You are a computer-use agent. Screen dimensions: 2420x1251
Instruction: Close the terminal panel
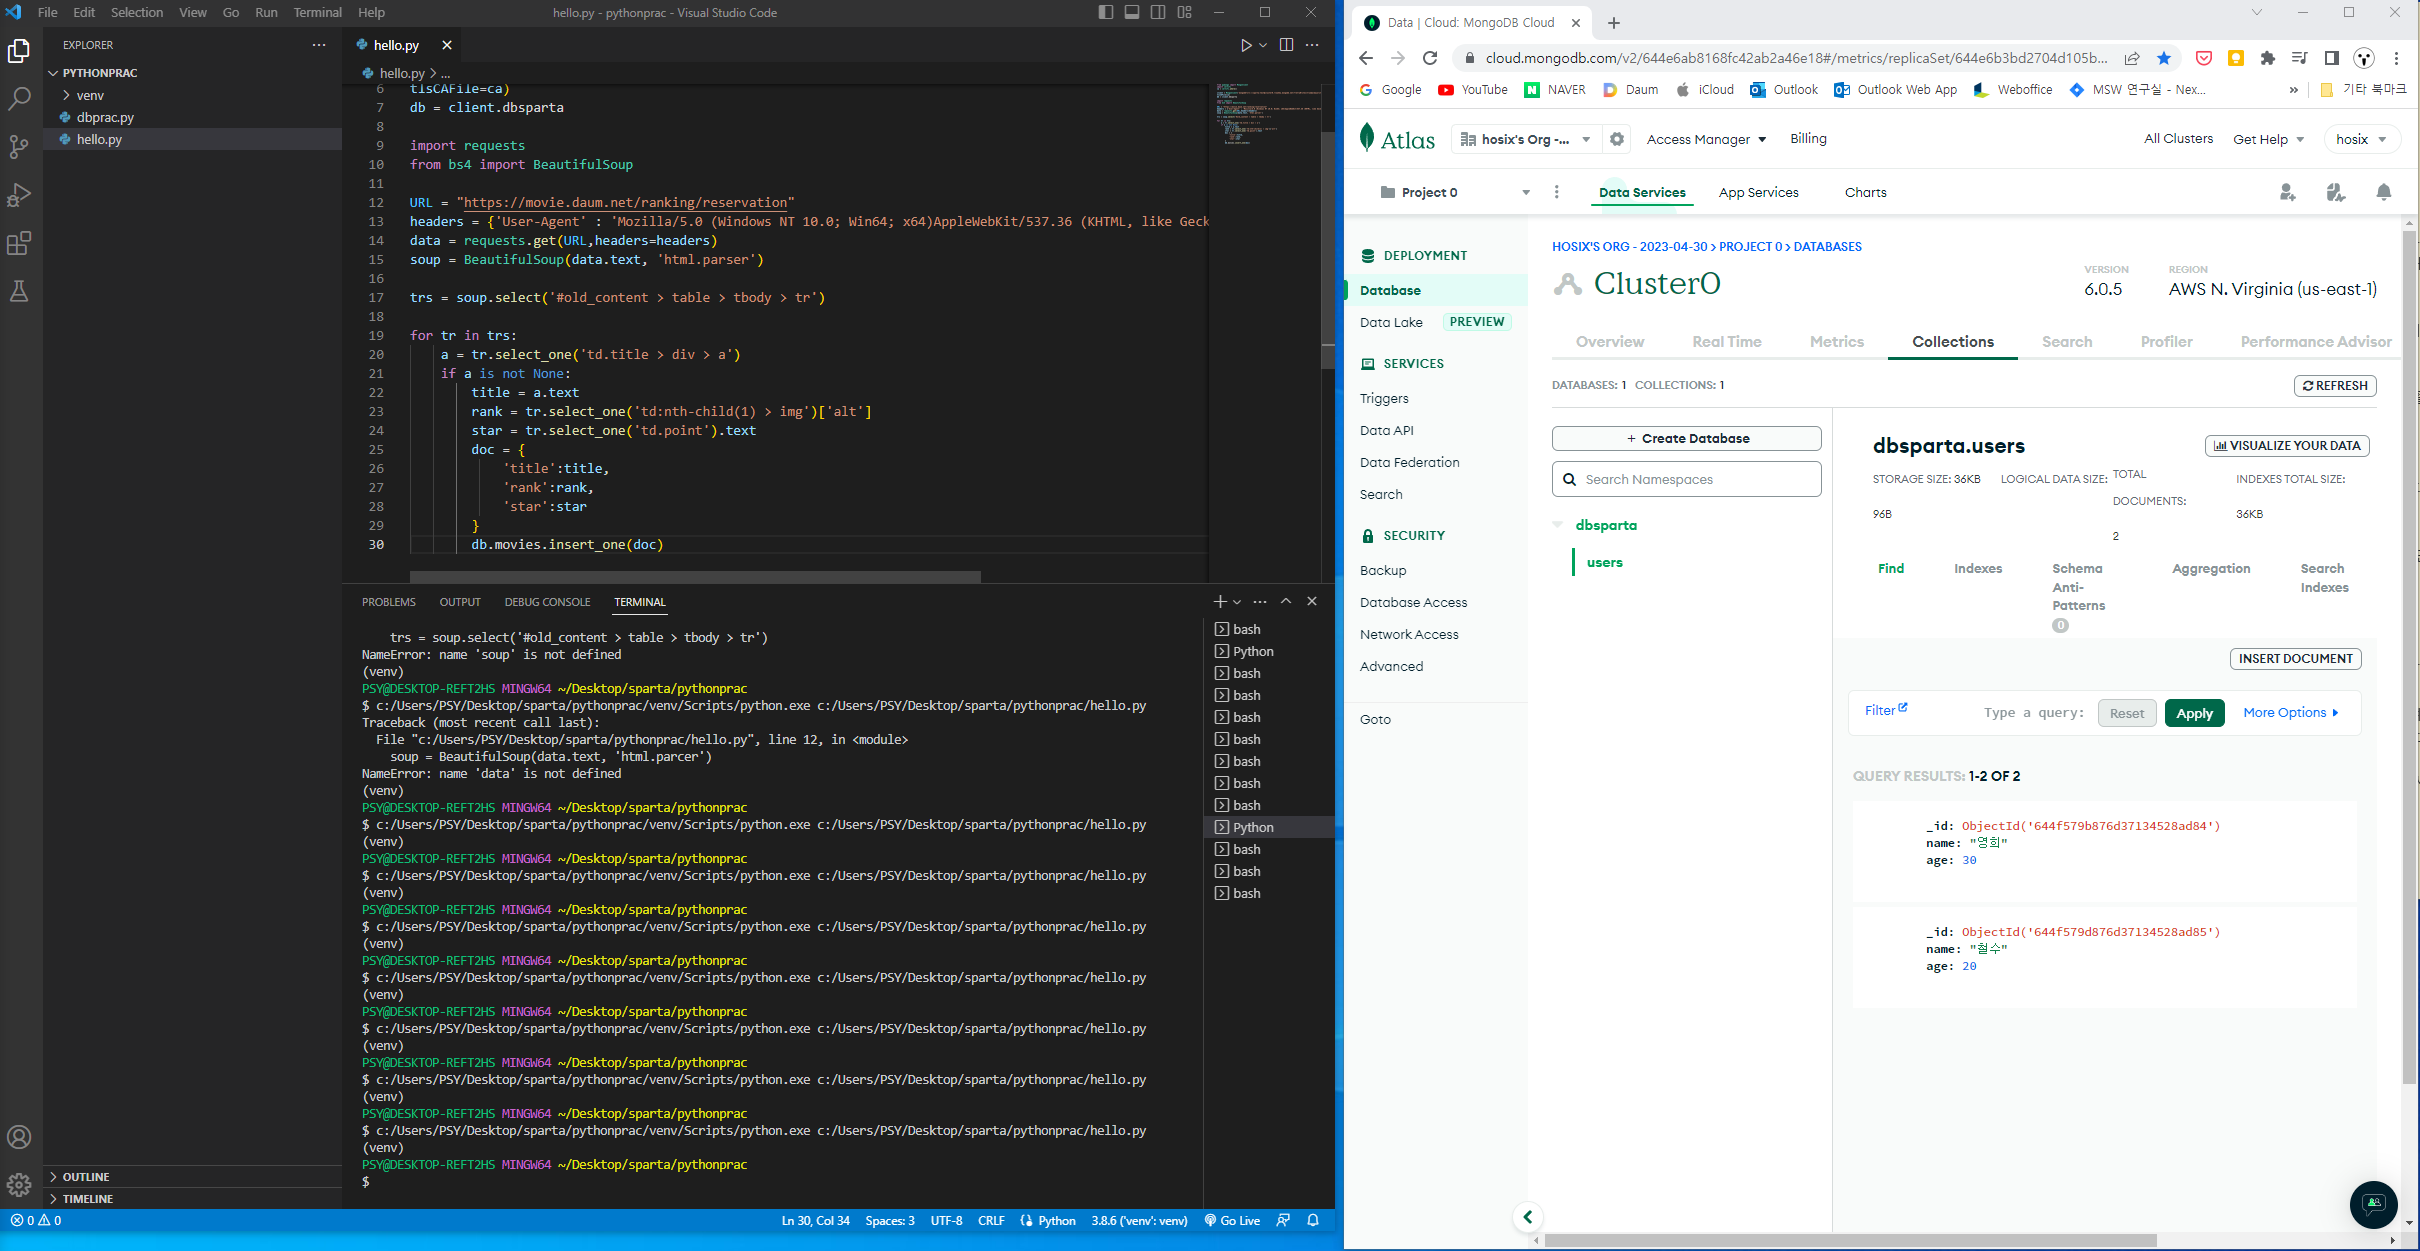point(1312,601)
